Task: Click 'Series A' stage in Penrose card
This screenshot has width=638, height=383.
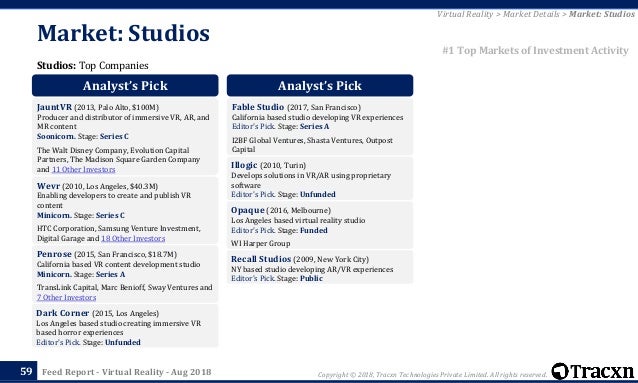Action: 110,274
